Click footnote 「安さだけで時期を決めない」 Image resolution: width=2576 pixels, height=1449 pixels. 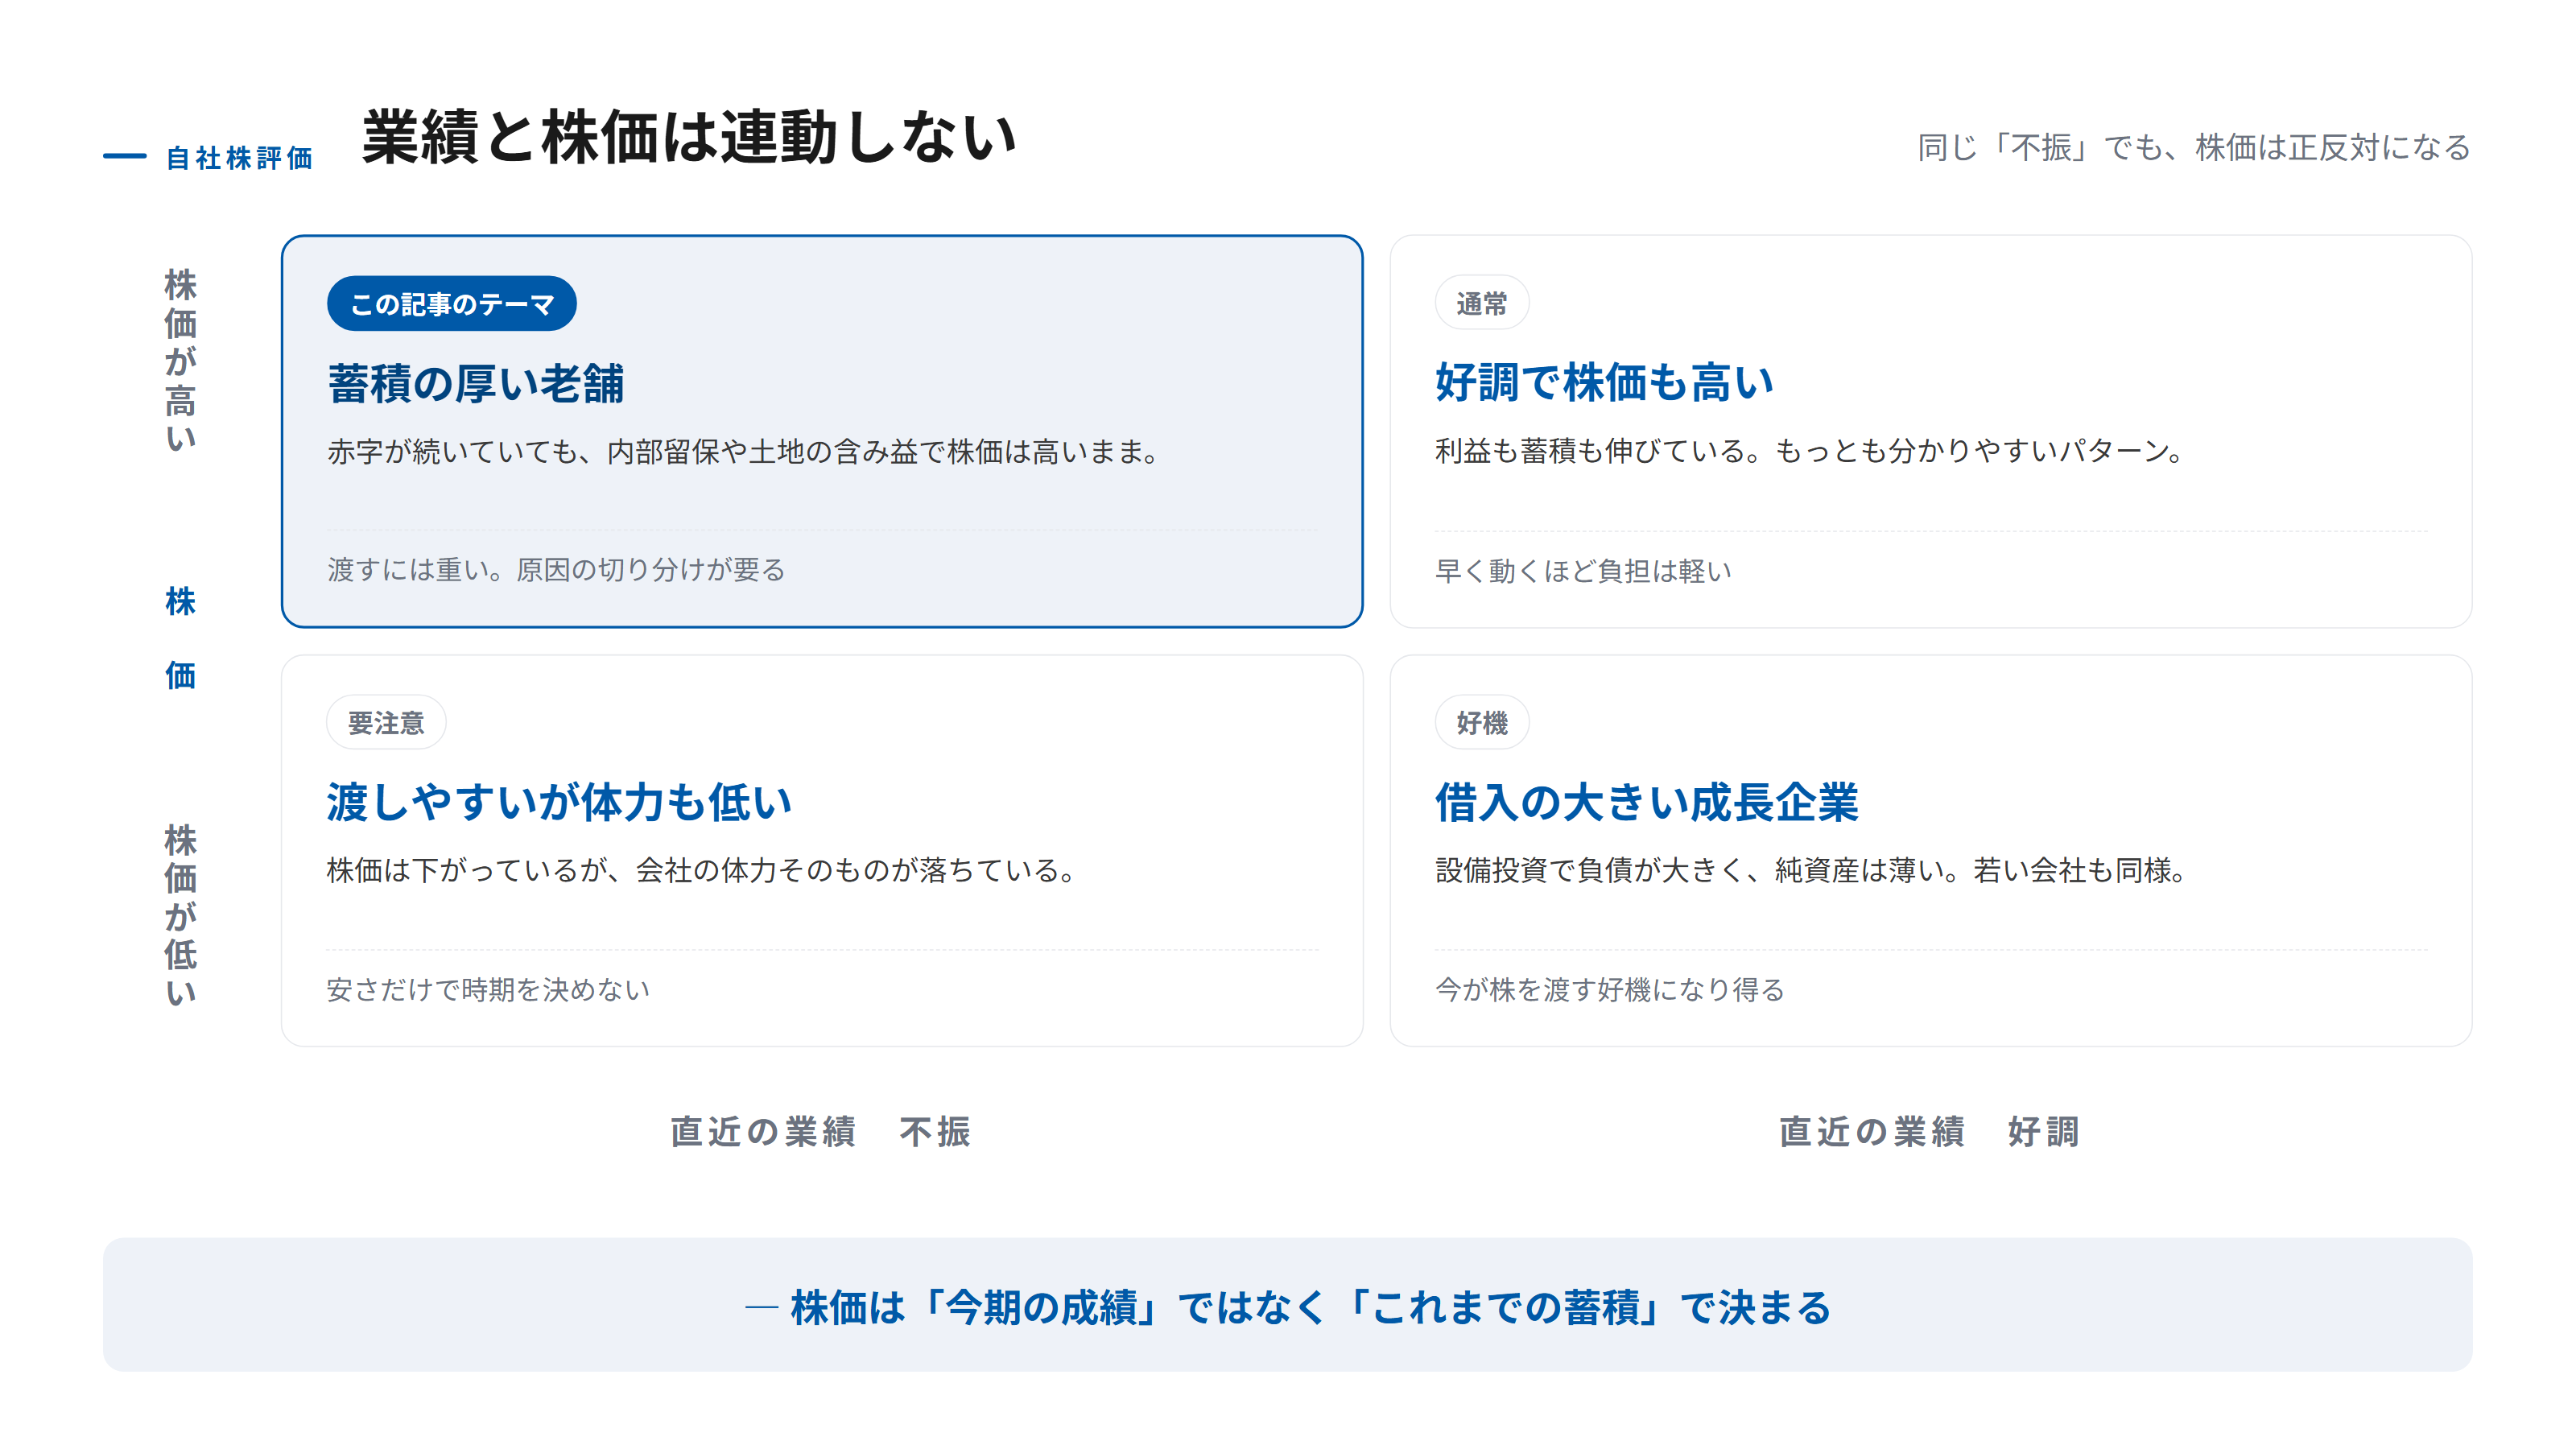click(488, 990)
